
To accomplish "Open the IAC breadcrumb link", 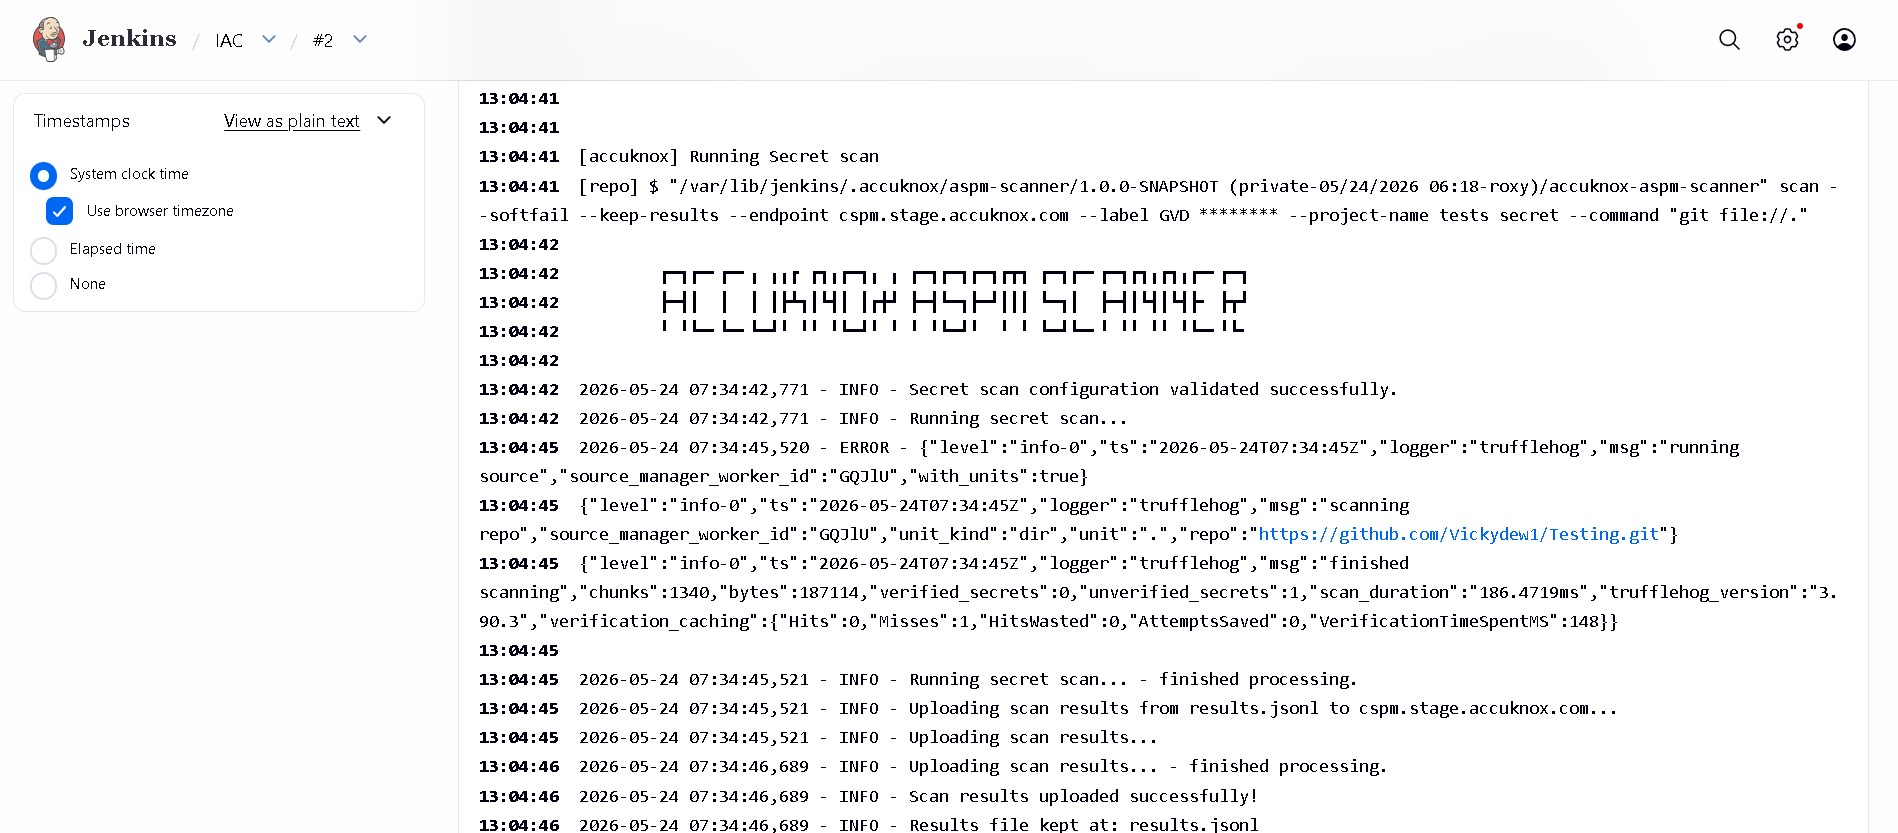I will pos(229,40).
